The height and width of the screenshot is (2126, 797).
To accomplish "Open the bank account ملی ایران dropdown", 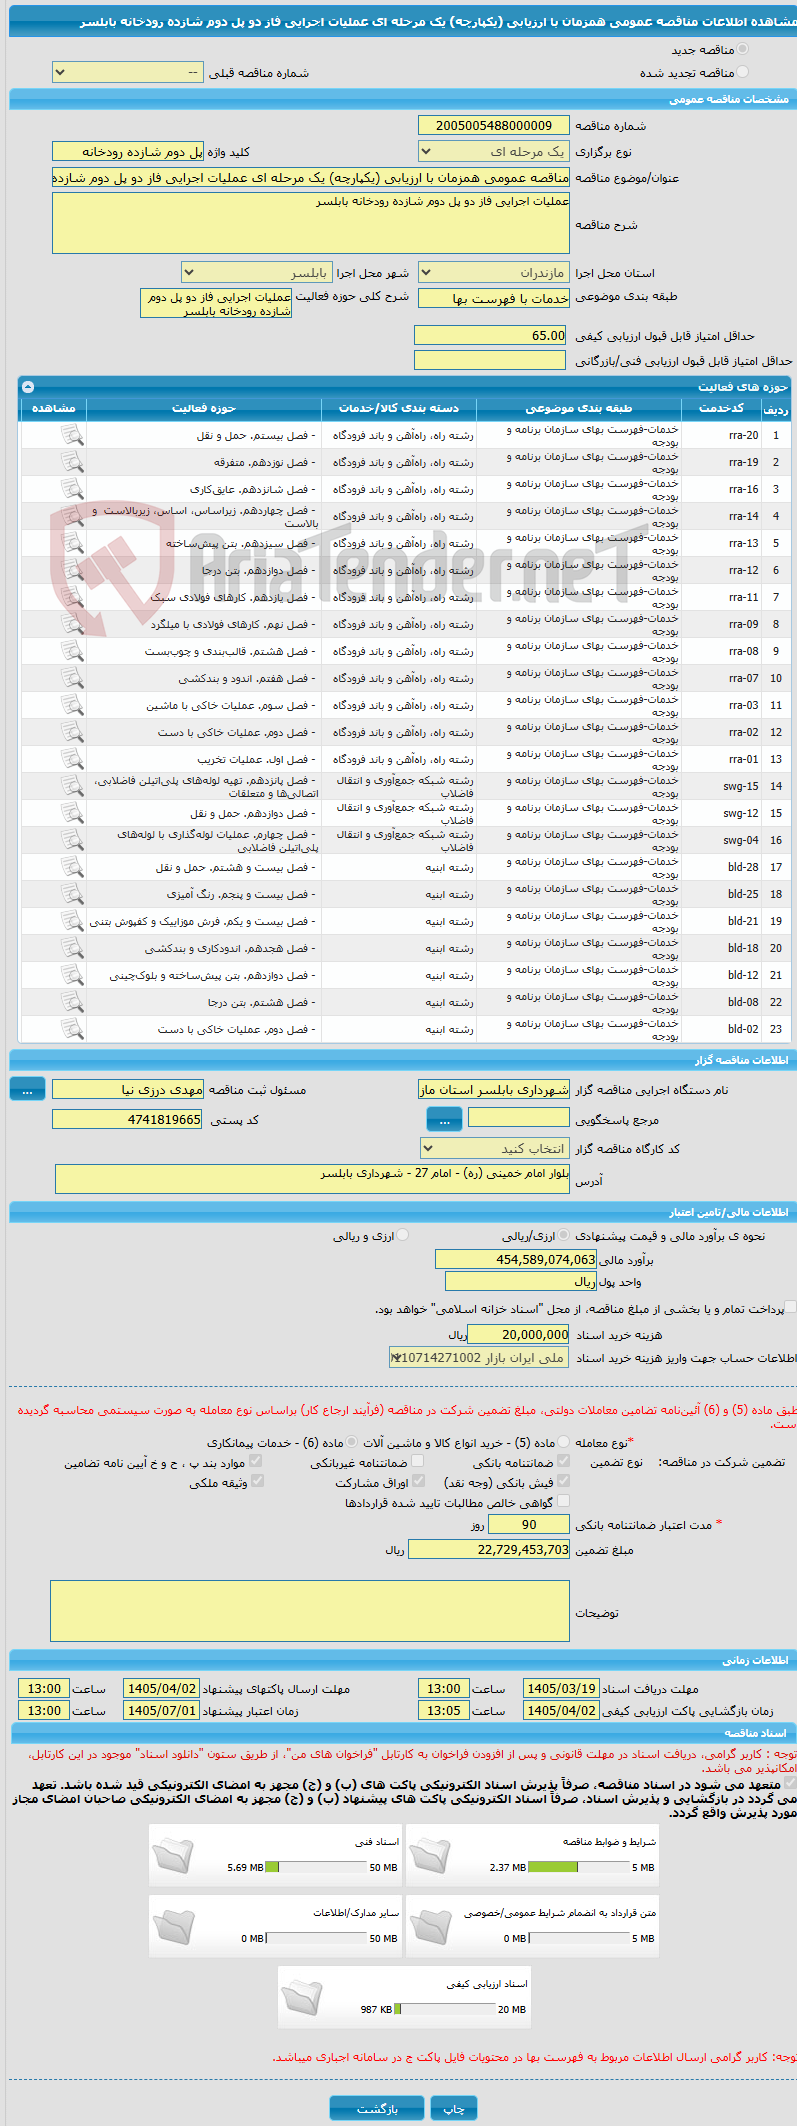I will 479,1358.
